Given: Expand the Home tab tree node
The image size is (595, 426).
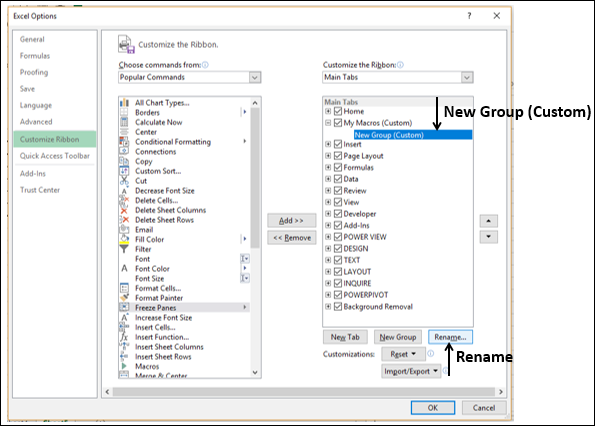Looking at the screenshot, I should (328, 111).
